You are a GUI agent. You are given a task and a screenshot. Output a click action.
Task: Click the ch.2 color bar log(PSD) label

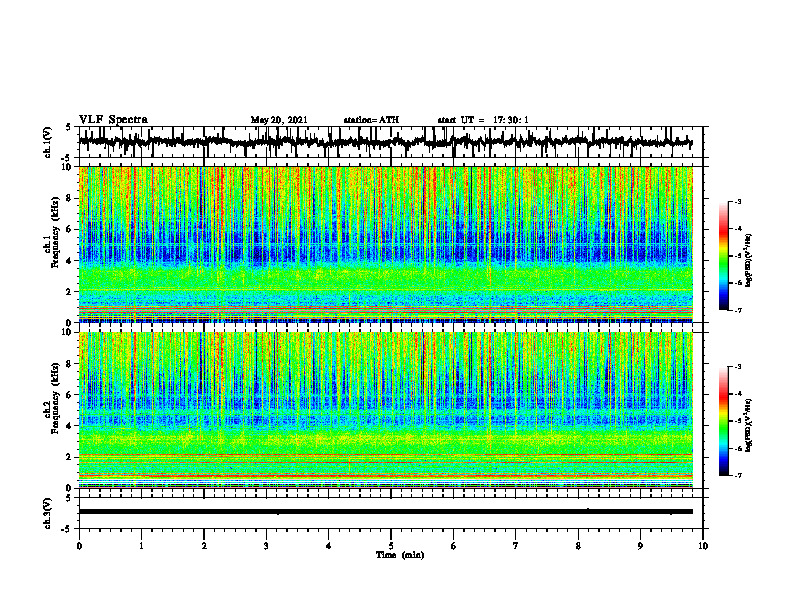click(749, 425)
